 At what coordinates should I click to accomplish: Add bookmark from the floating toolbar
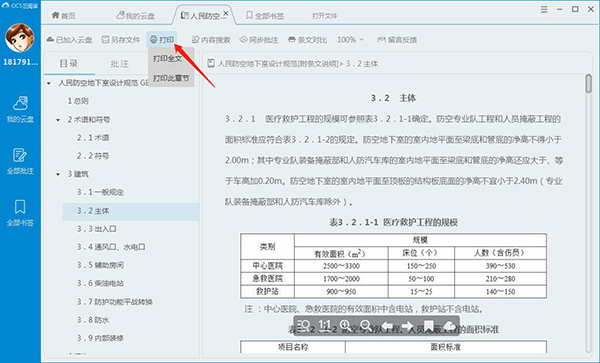429,326
